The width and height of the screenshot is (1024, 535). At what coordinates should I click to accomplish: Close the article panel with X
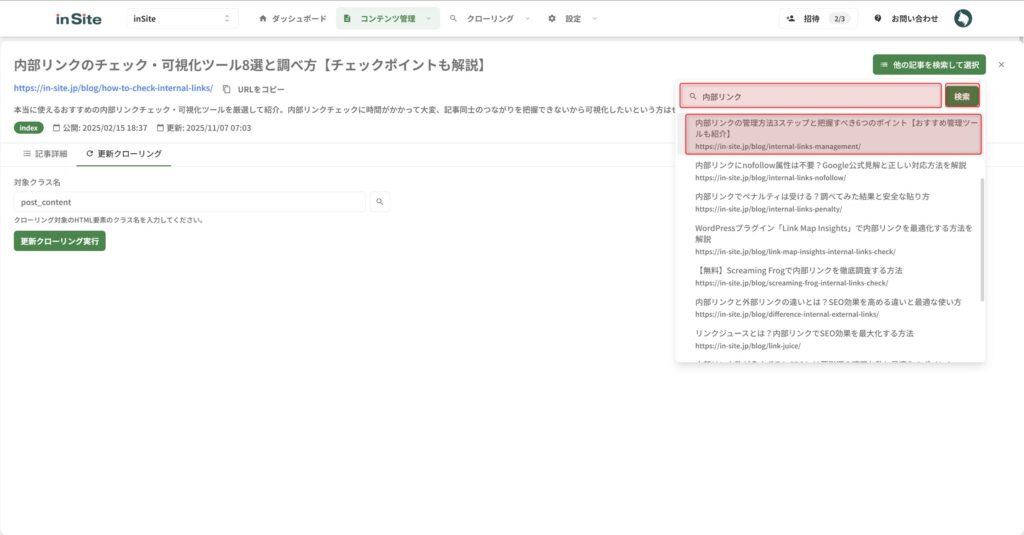click(1001, 65)
